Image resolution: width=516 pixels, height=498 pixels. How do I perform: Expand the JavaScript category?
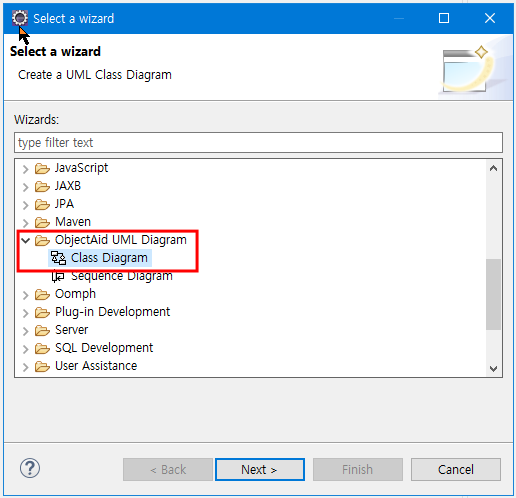click(x=26, y=169)
